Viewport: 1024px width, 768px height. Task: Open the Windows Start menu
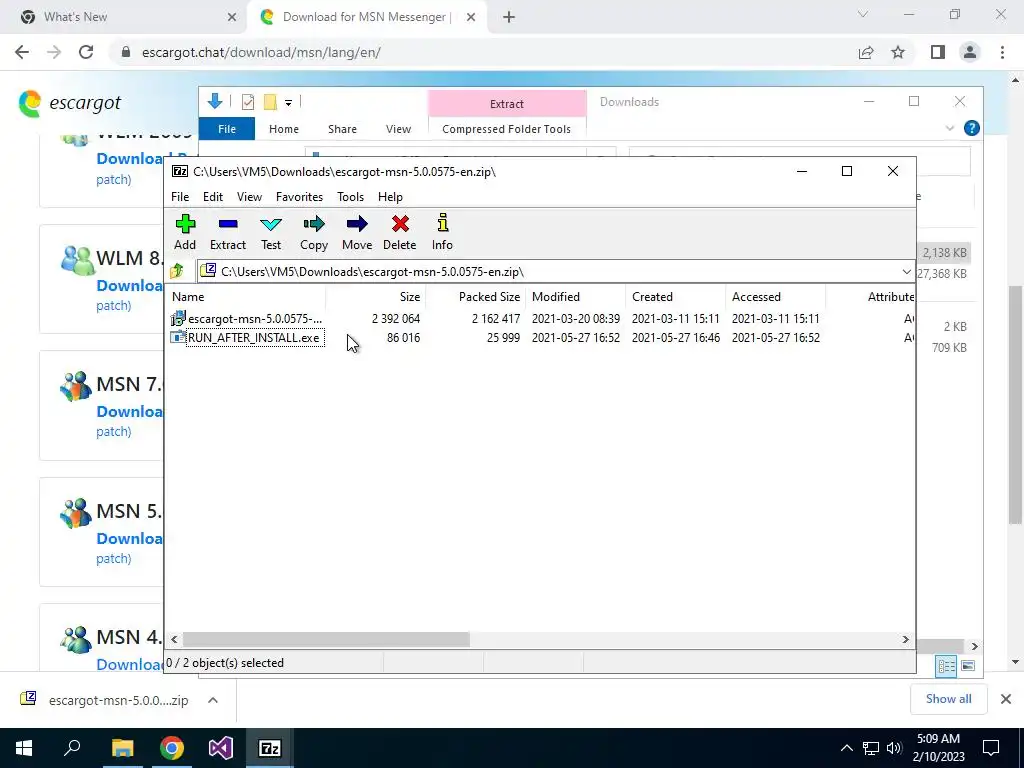[24, 748]
